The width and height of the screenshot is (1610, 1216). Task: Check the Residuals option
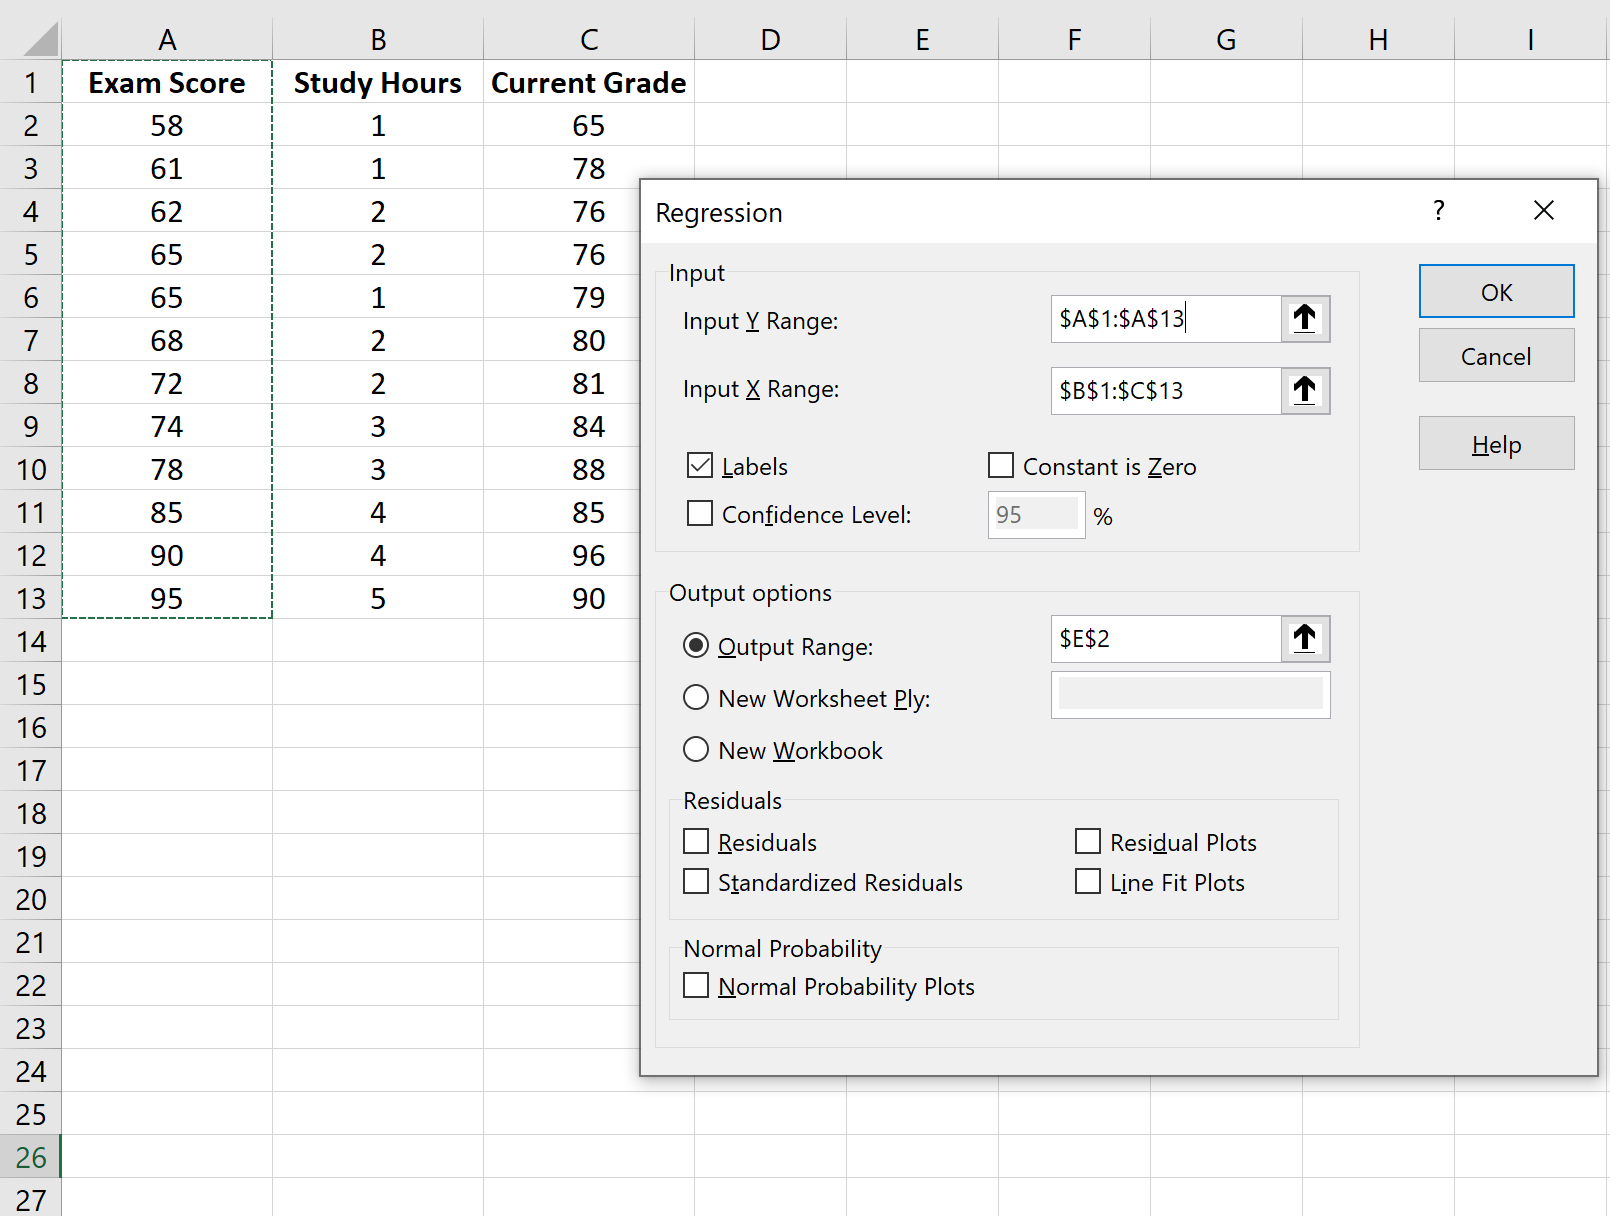pos(696,841)
